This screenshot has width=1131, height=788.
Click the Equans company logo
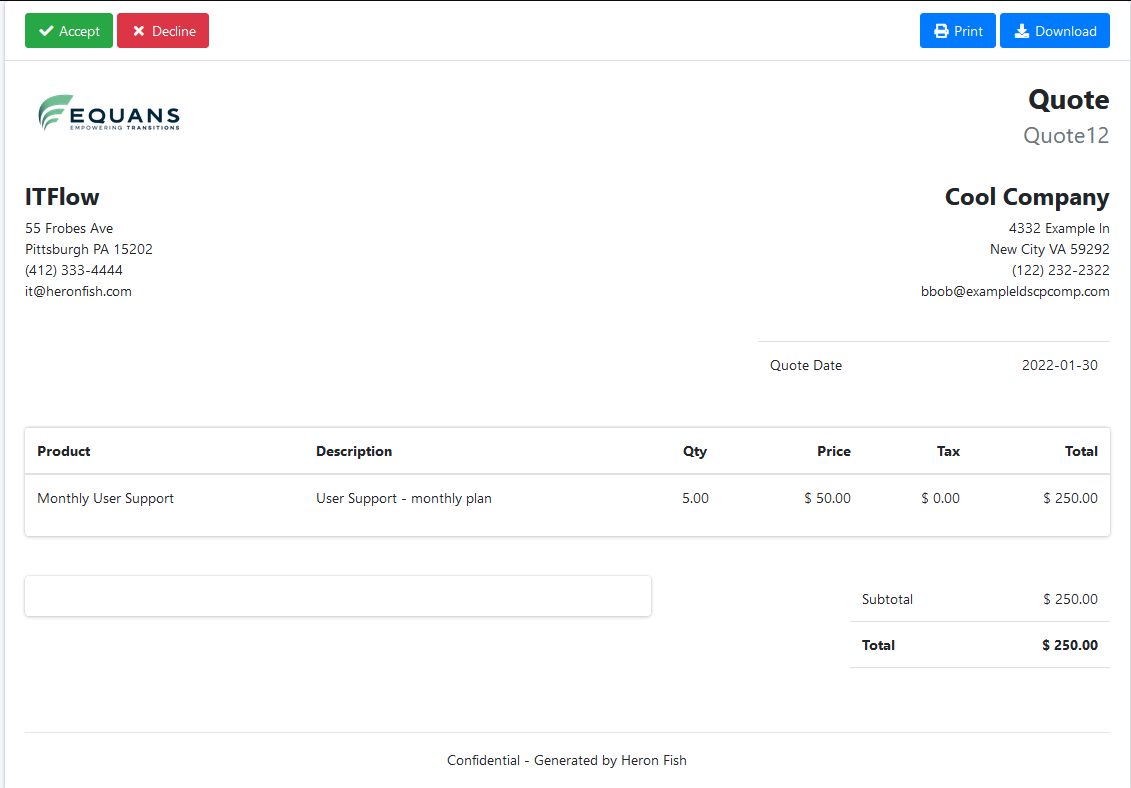pos(109,113)
